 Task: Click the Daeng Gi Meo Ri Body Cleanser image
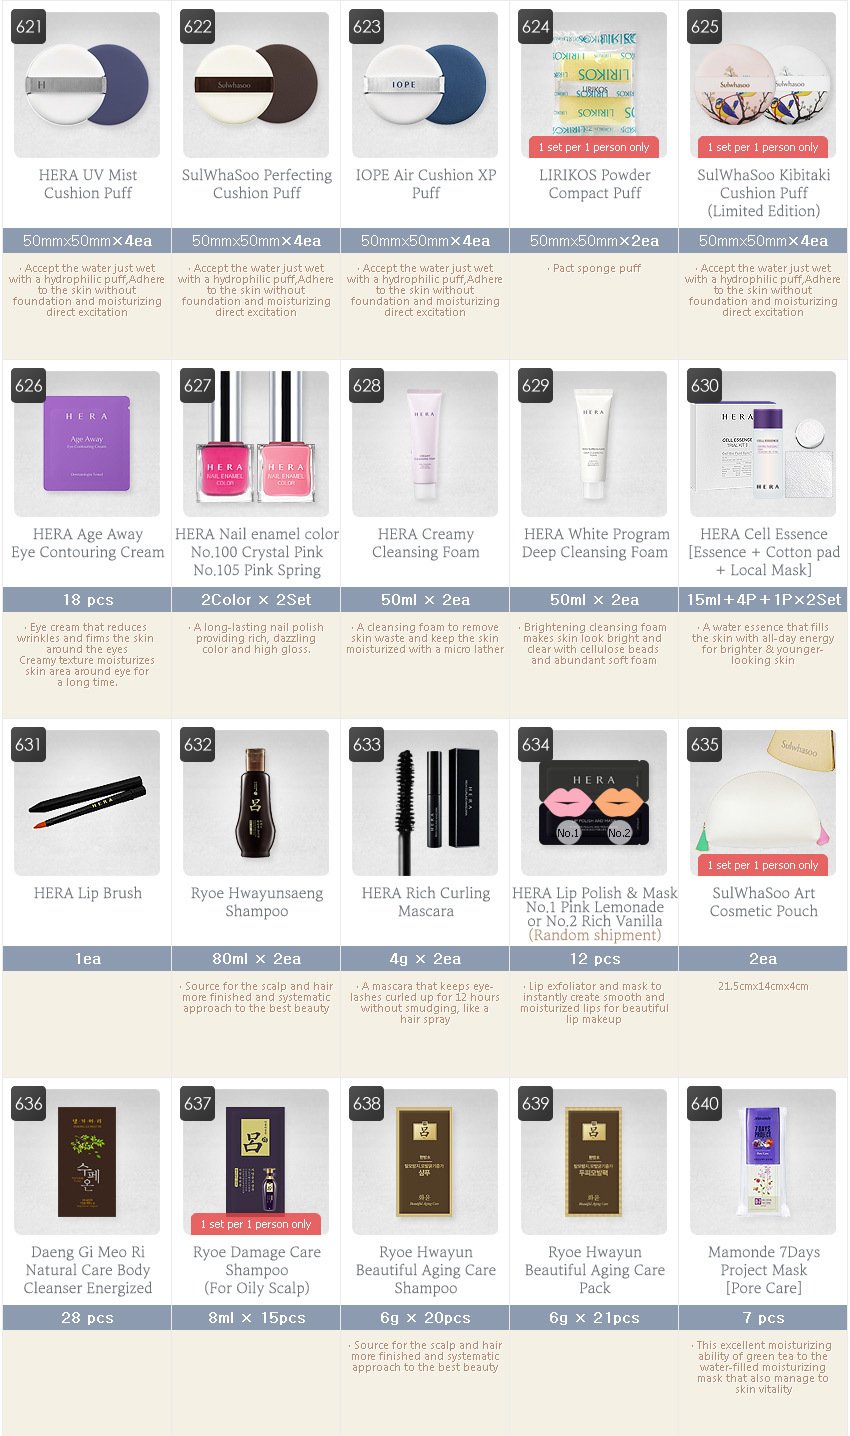click(87, 1162)
